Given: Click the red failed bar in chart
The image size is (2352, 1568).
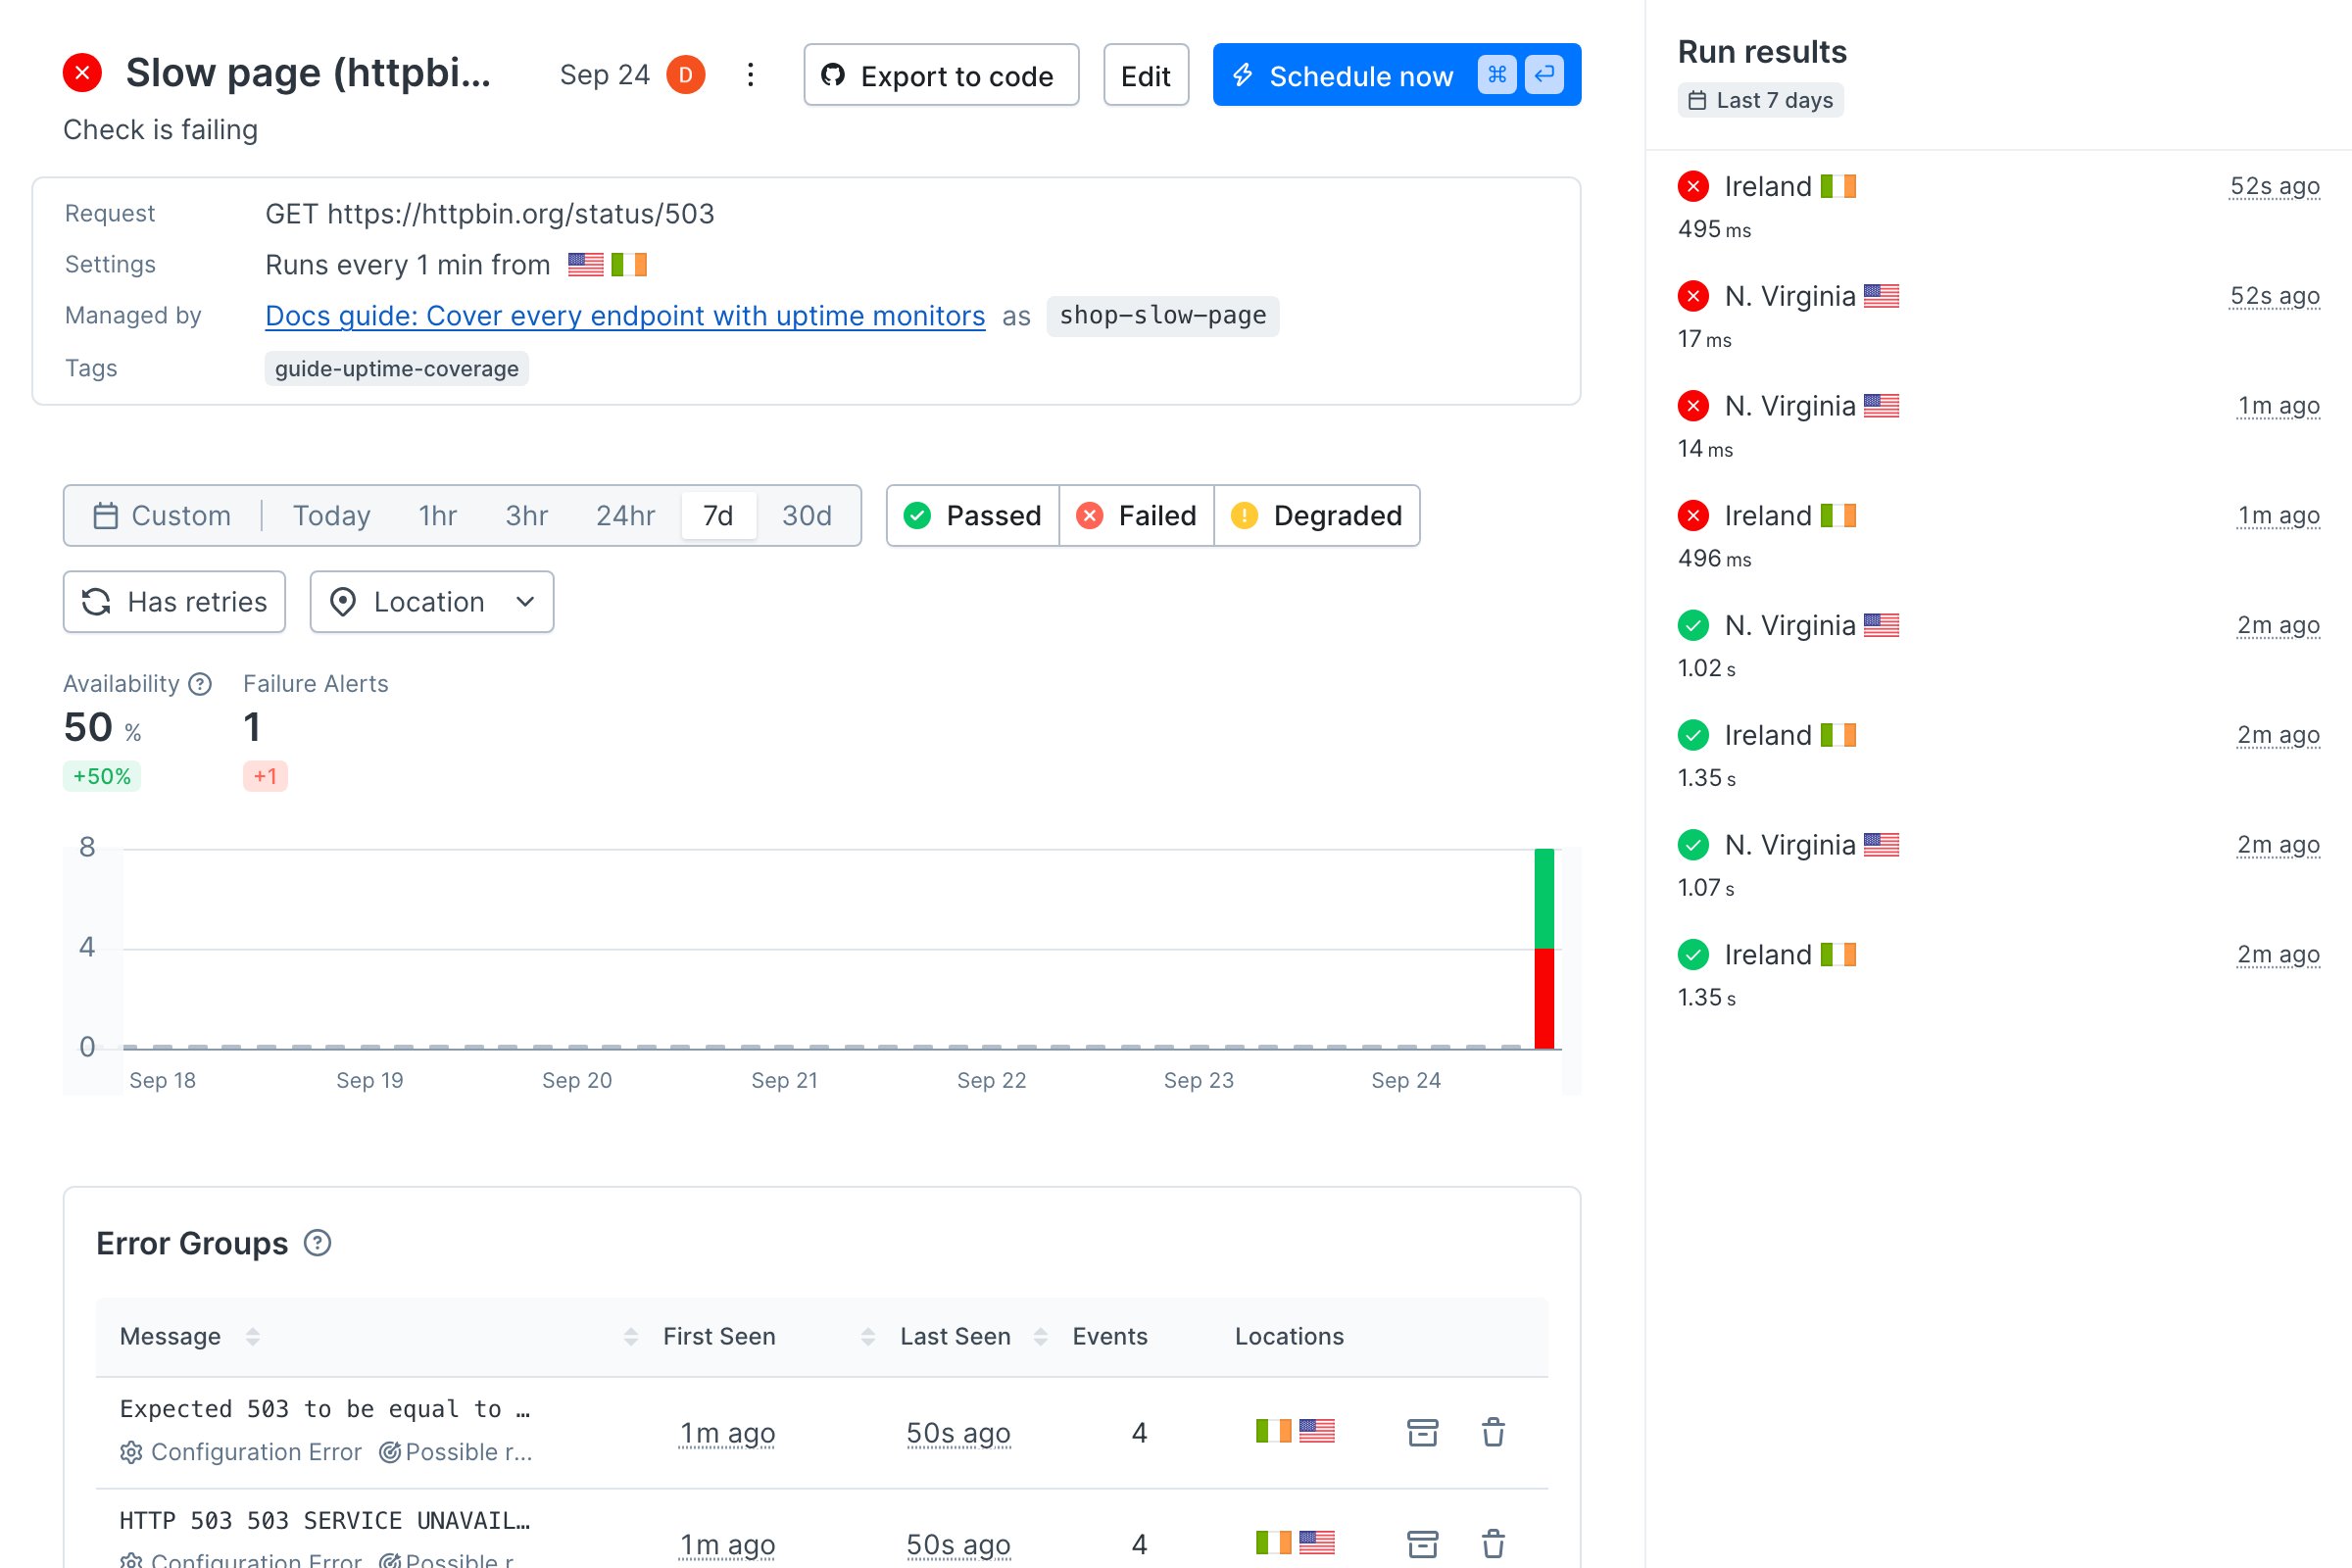Looking at the screenshot, I should point(1544,998).
